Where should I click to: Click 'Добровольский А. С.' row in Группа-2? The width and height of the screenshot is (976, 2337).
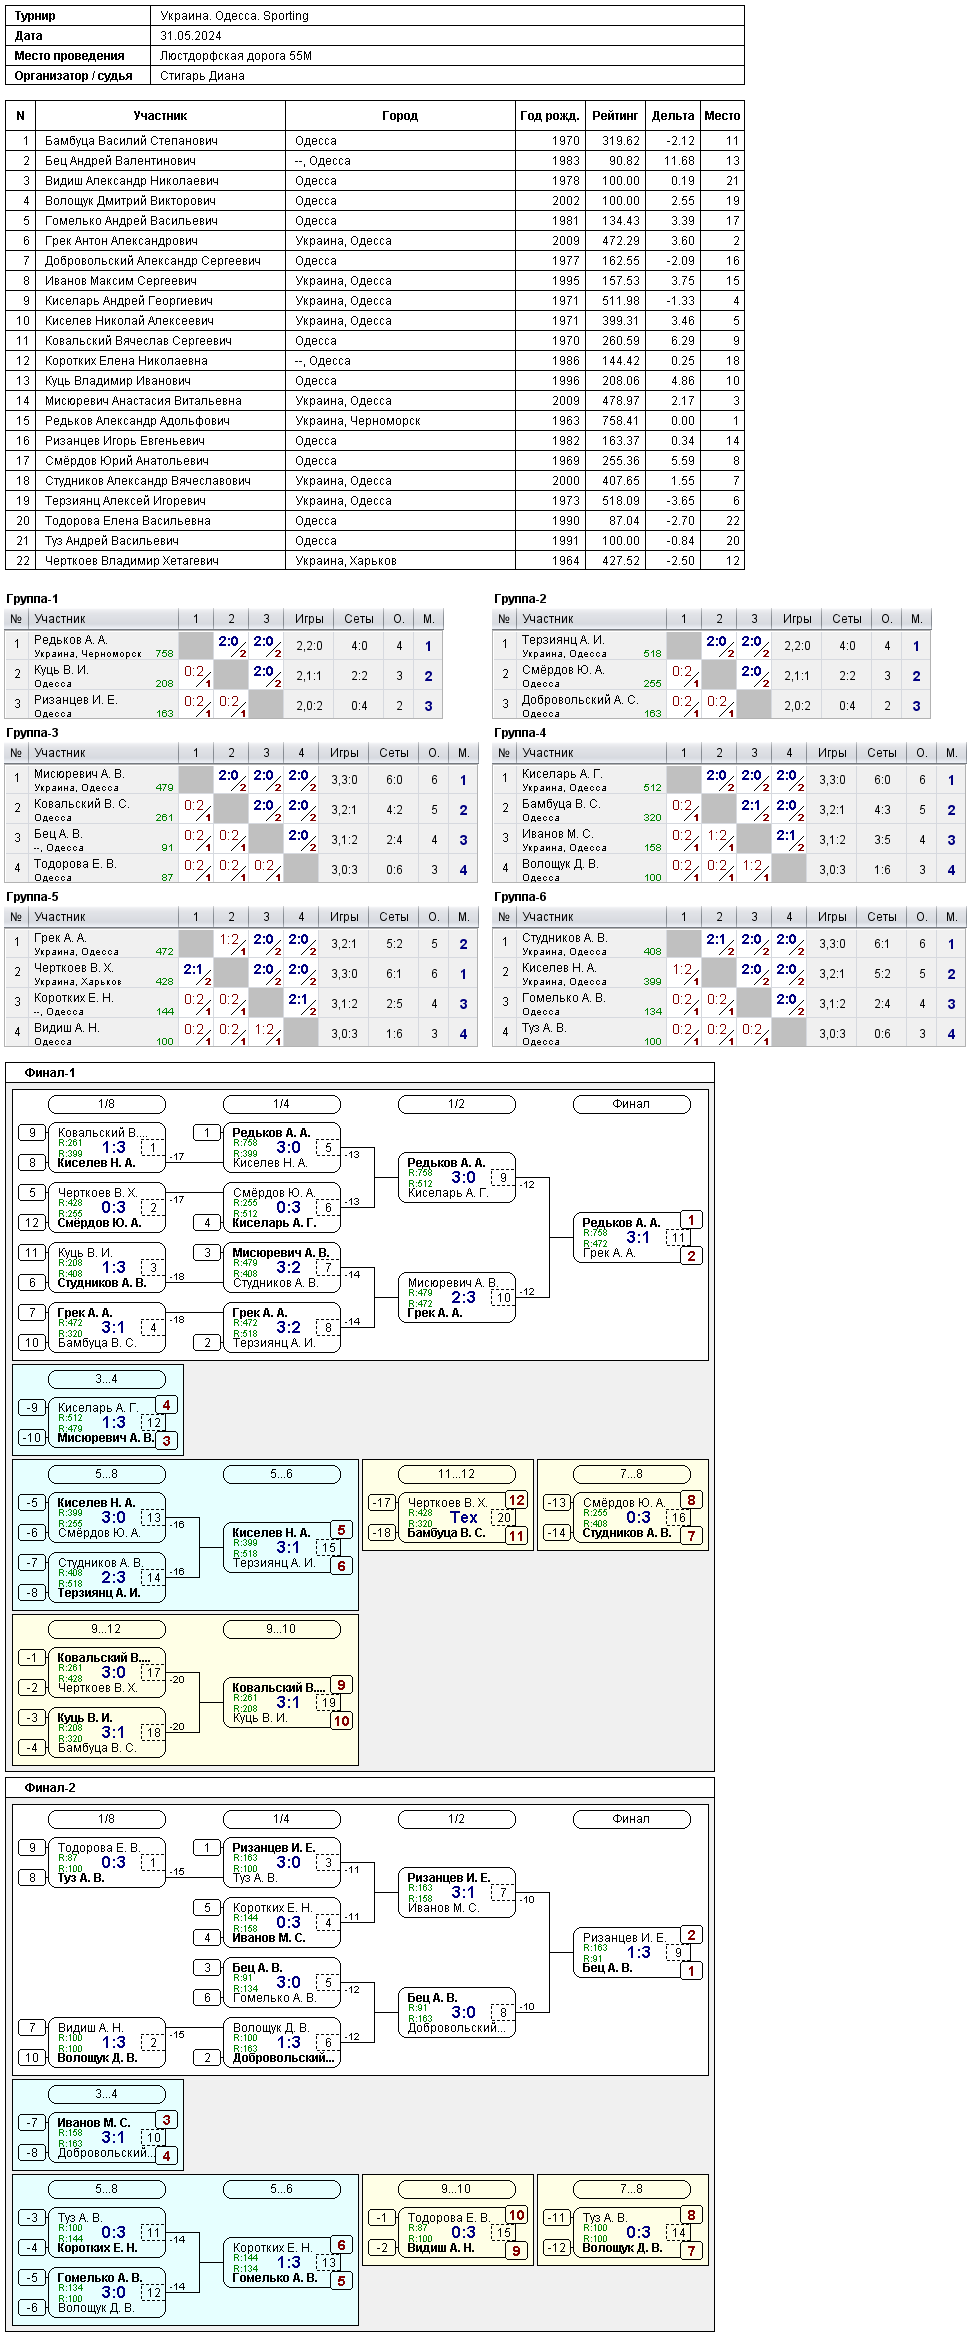click(x=711, y=705)
